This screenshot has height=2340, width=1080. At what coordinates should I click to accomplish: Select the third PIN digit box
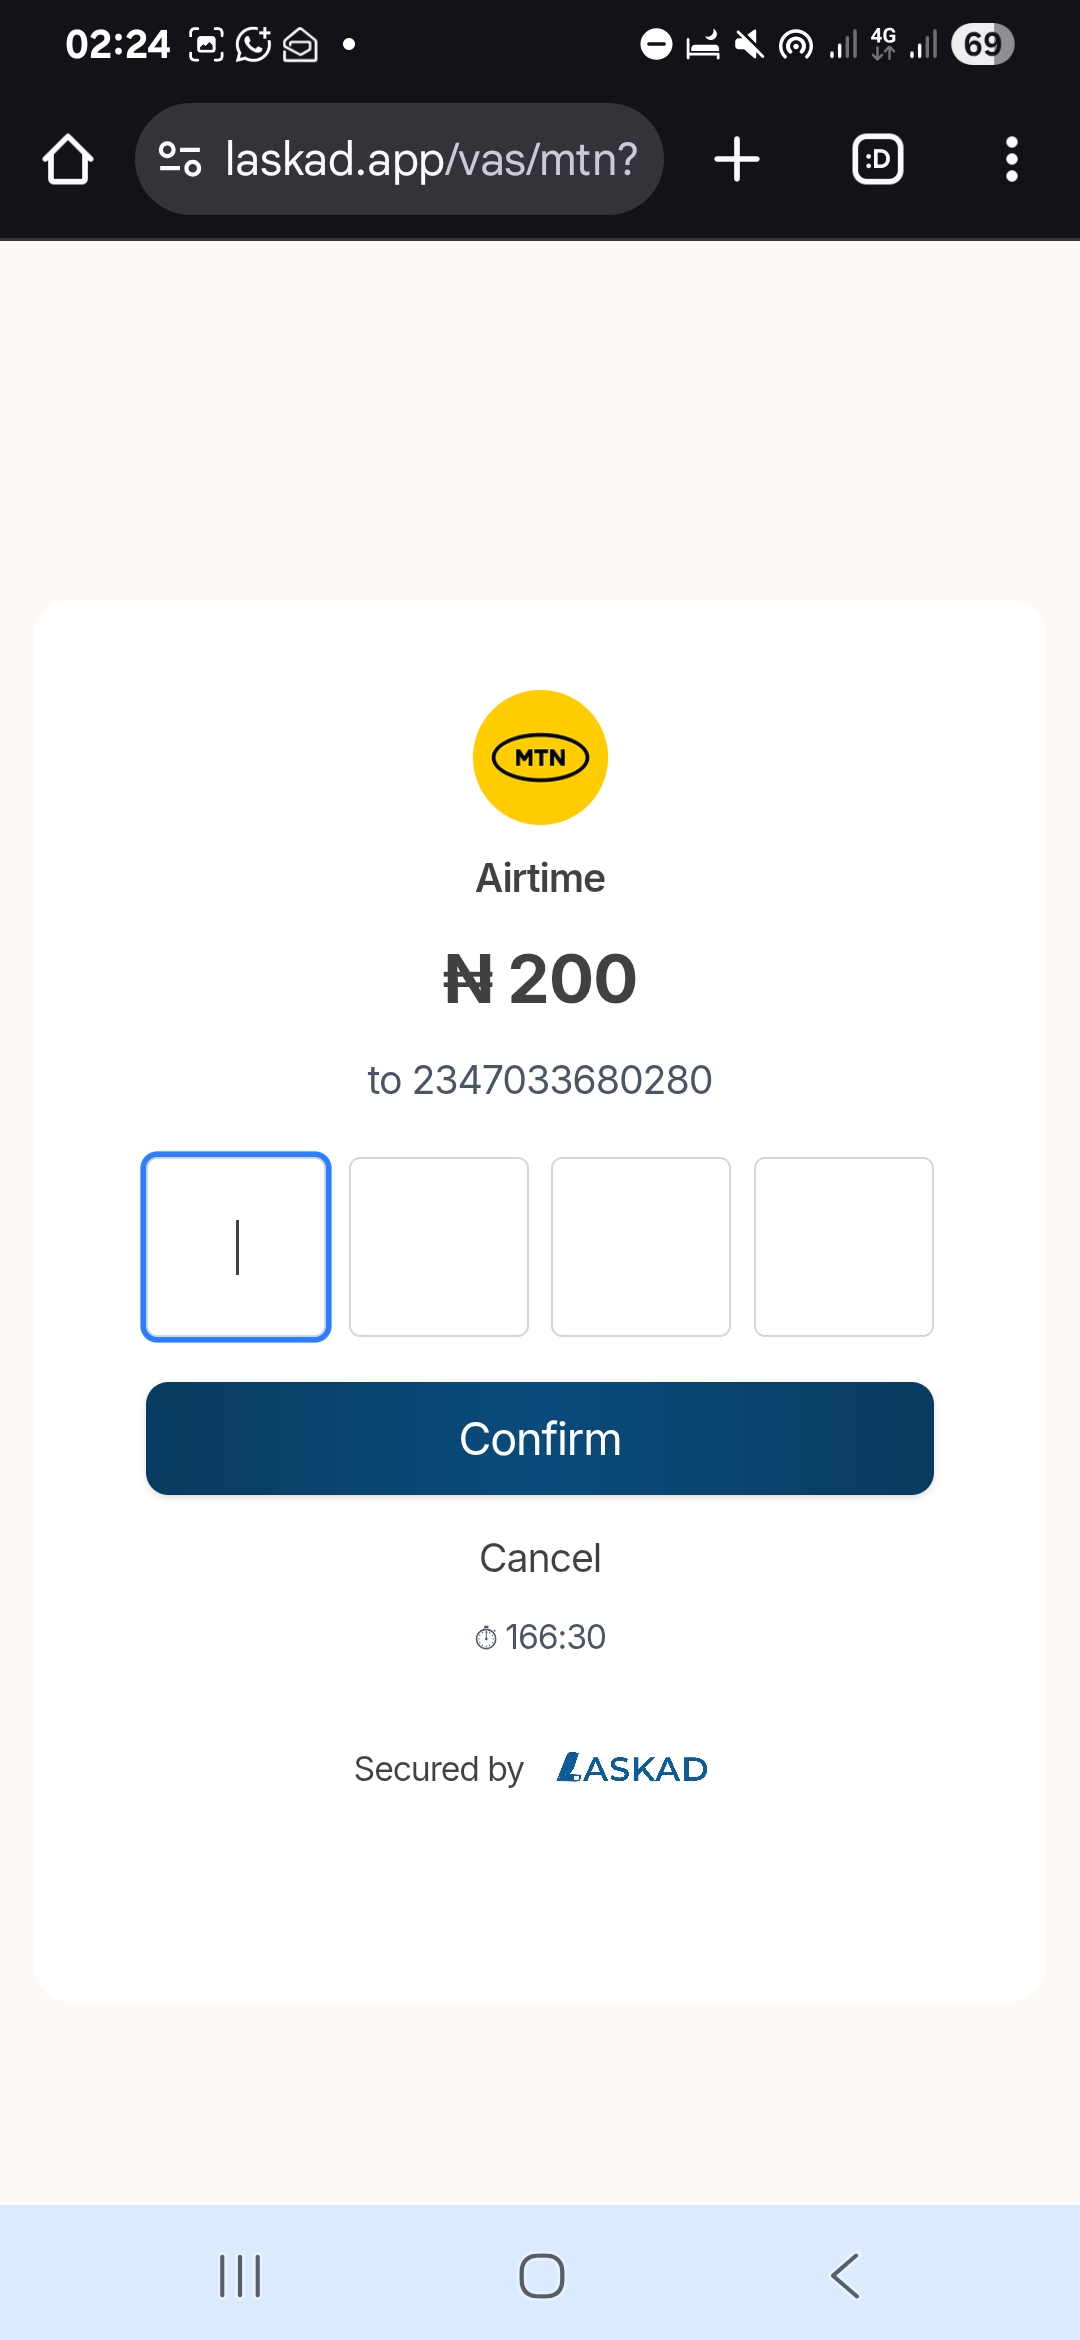pyautogui.click(x=641, y=1247)
